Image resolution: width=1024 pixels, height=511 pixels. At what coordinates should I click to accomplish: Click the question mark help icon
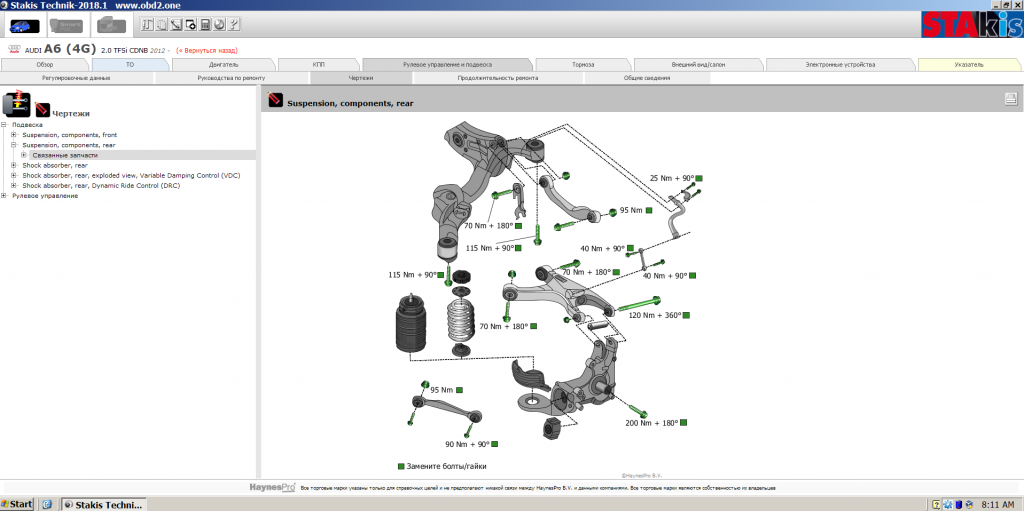pyautogui.click(x=234, y=25)
